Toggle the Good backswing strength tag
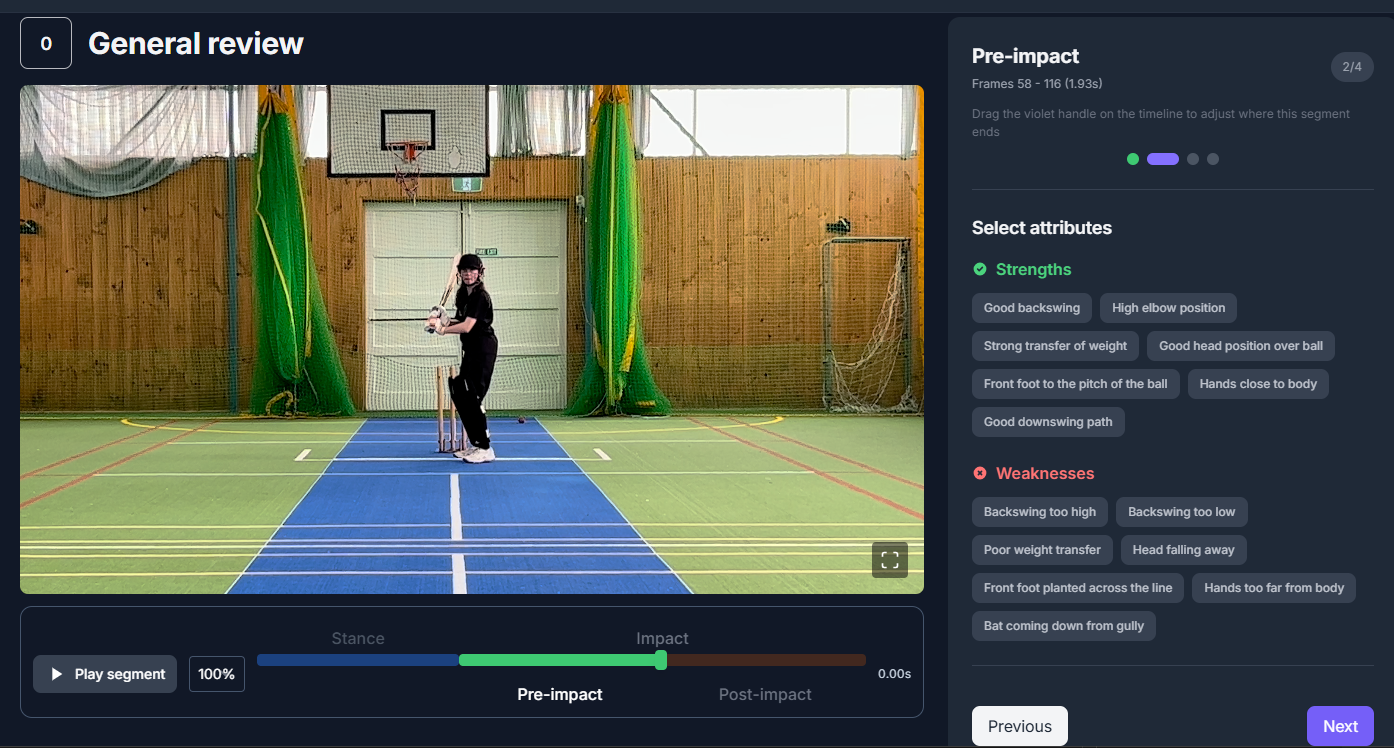 [1031, 308]
